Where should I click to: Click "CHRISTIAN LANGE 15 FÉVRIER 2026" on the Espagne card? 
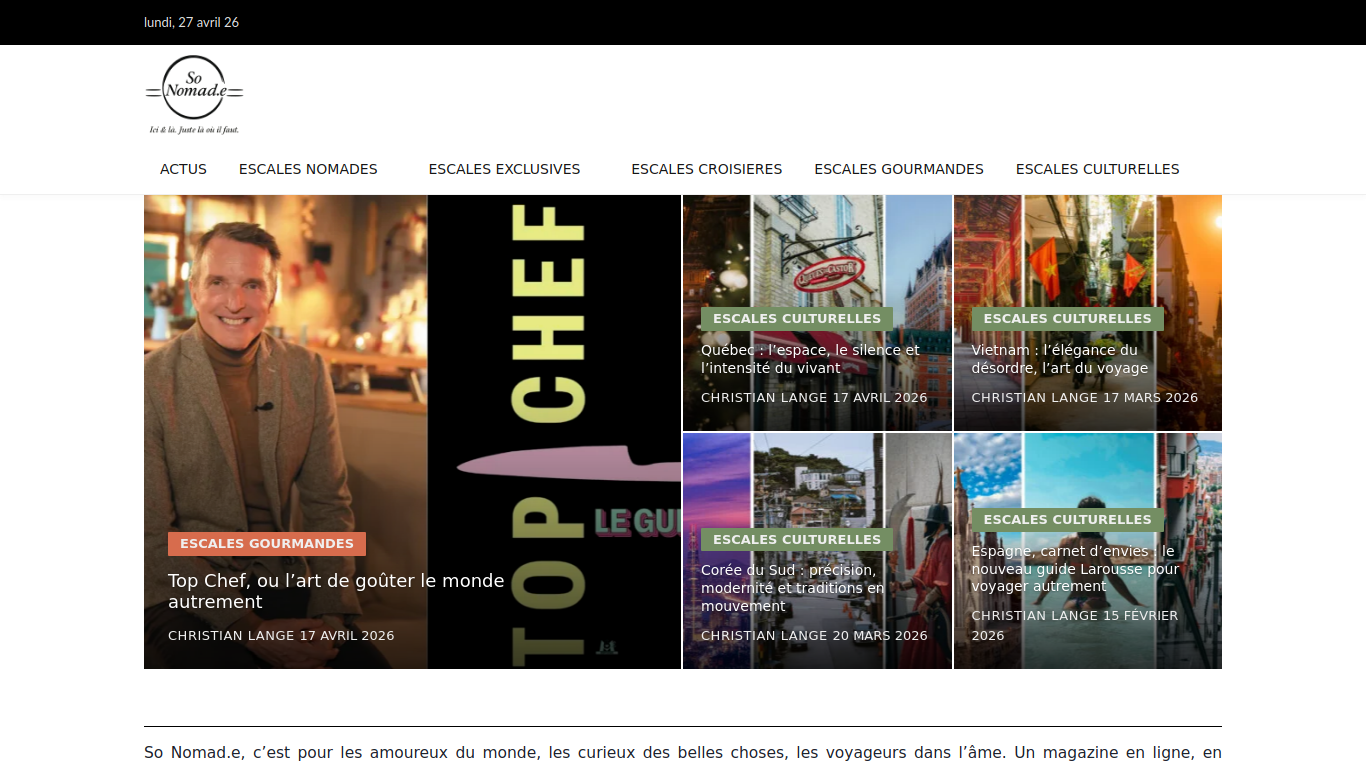[x=1075, y=626]
